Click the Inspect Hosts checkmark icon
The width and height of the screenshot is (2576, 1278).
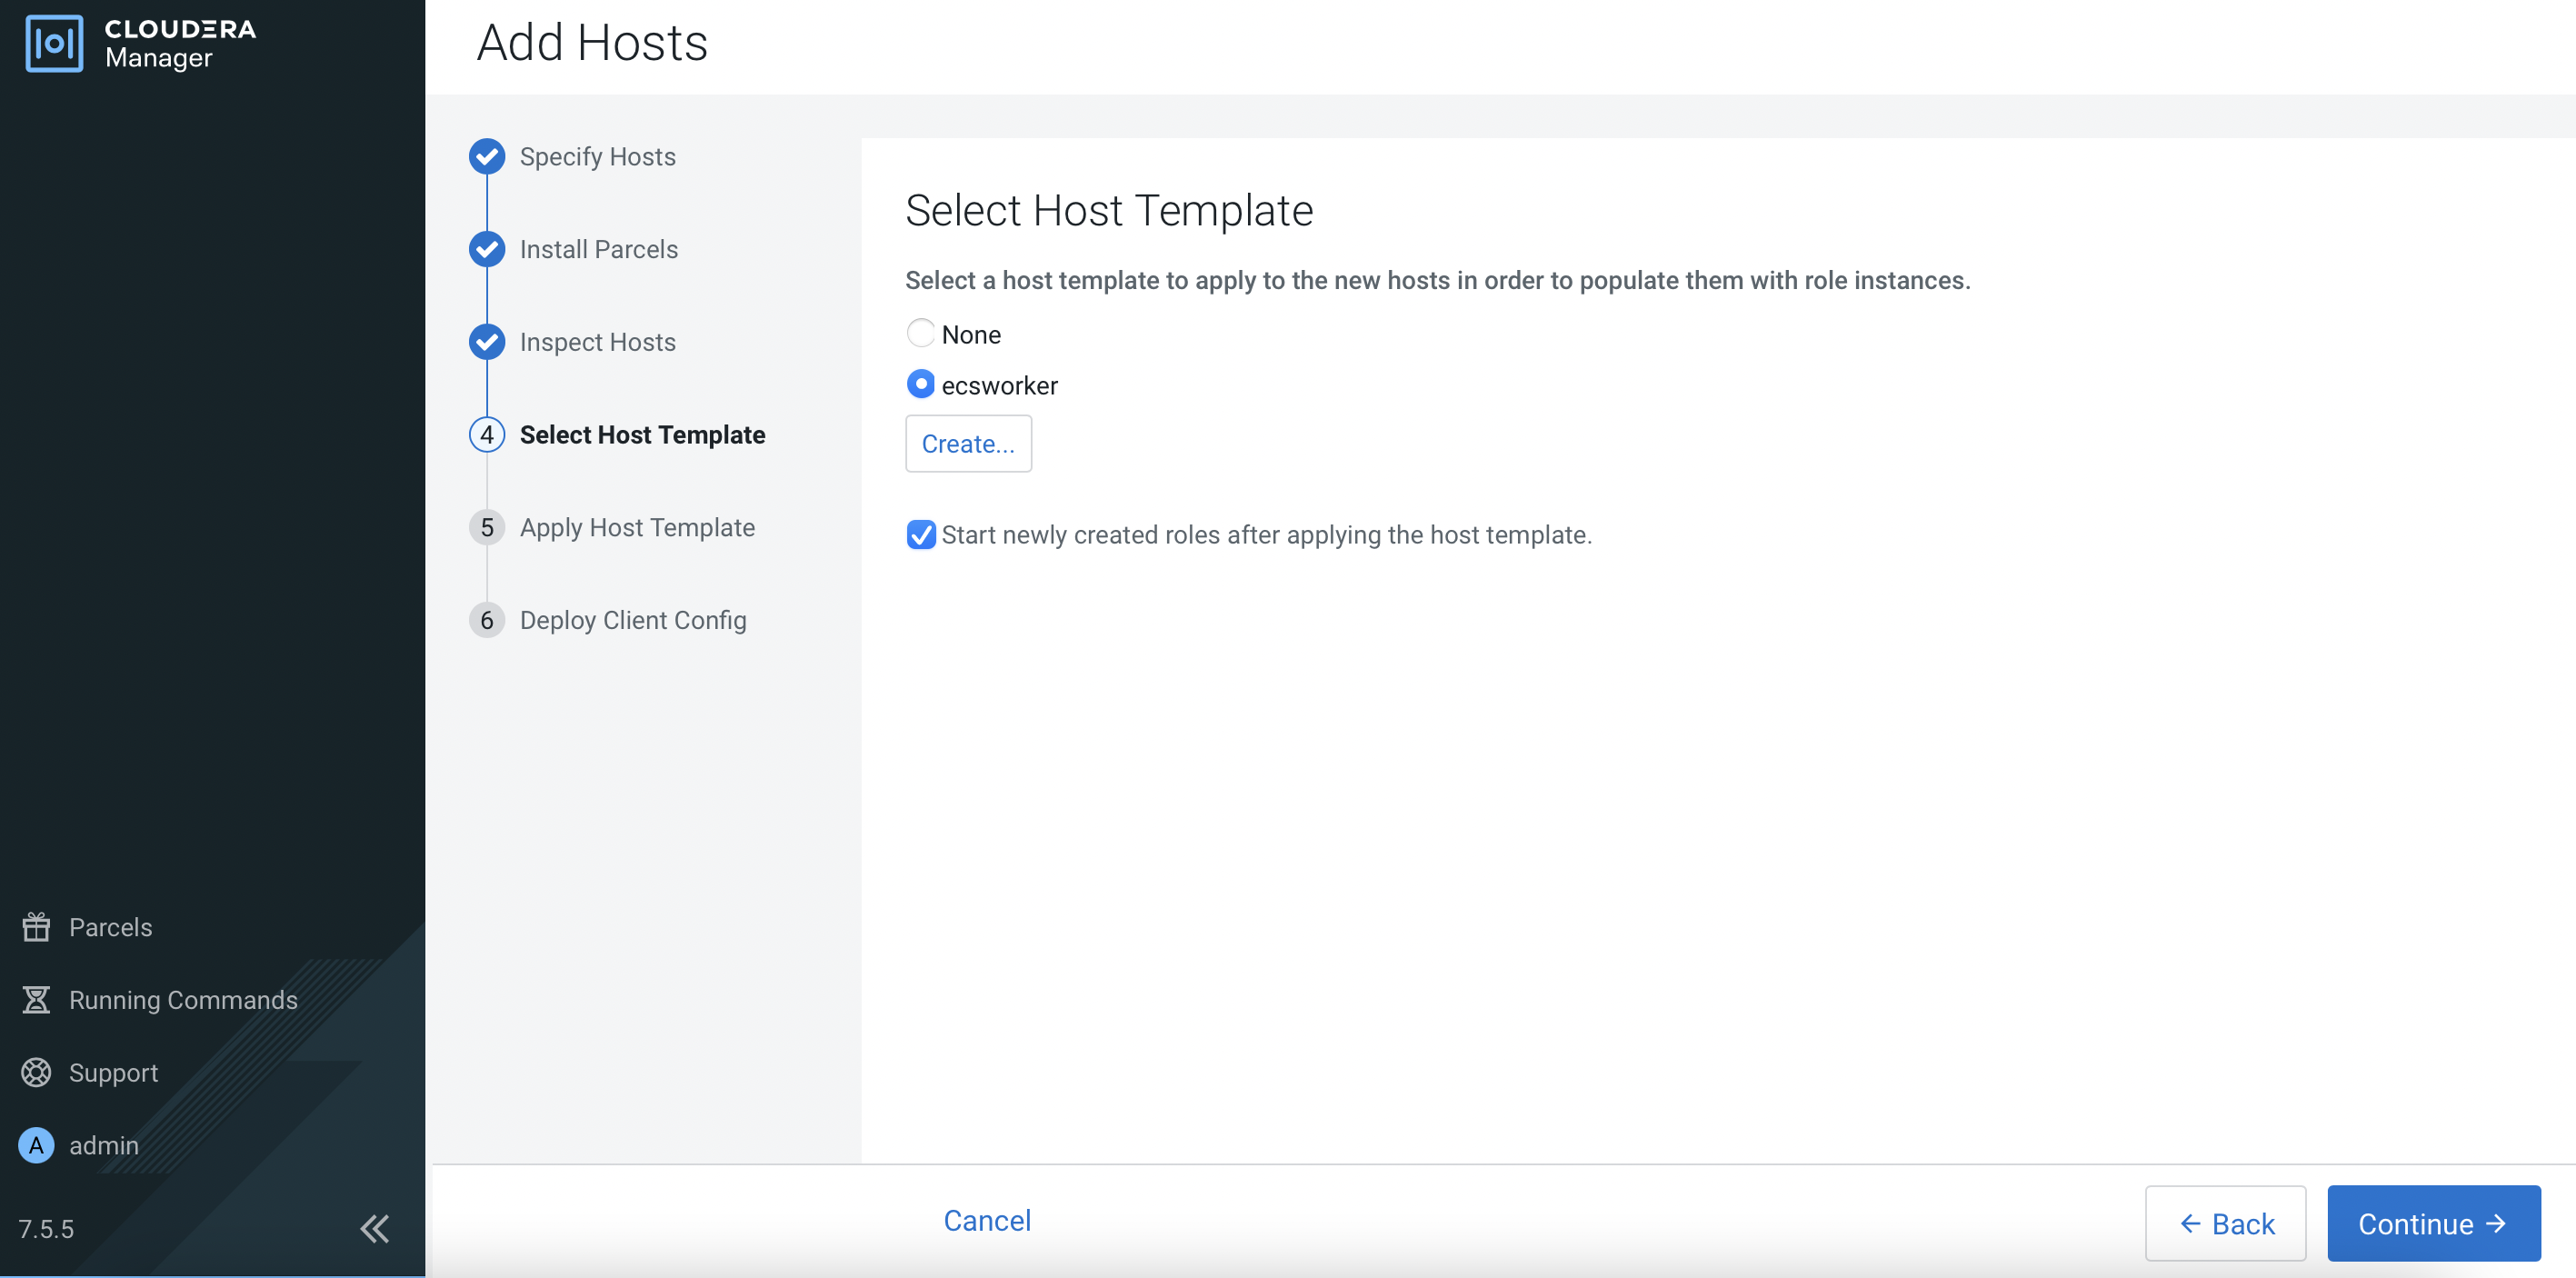pyautogui.click(x=487, y=342)
